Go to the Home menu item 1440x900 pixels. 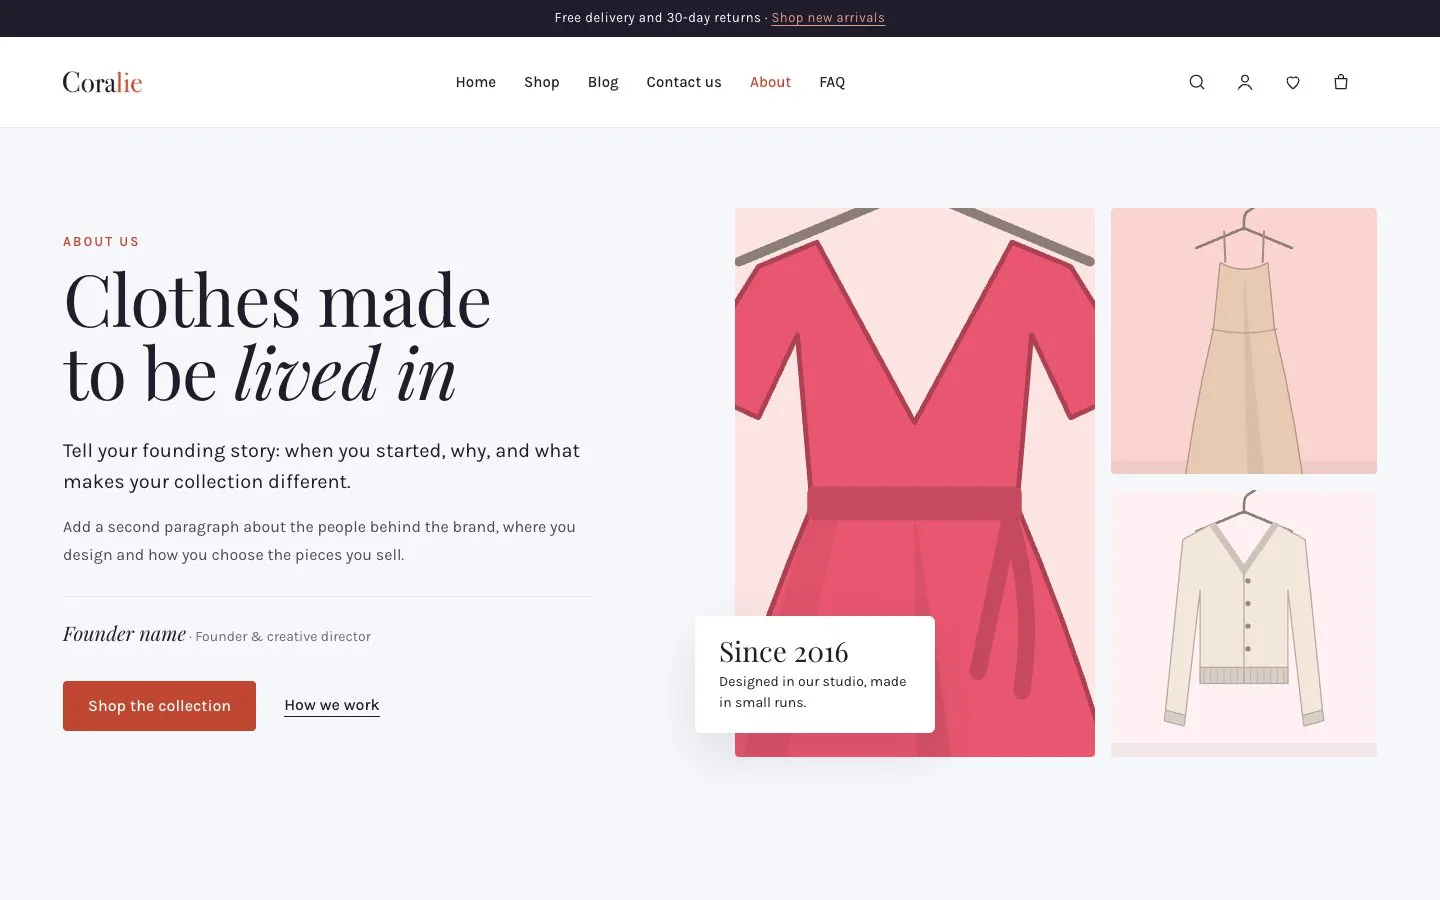coord(476,82)
